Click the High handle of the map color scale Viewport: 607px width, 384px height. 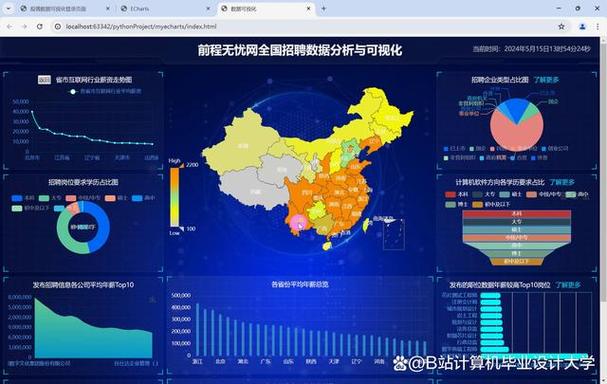coord(181,165)
